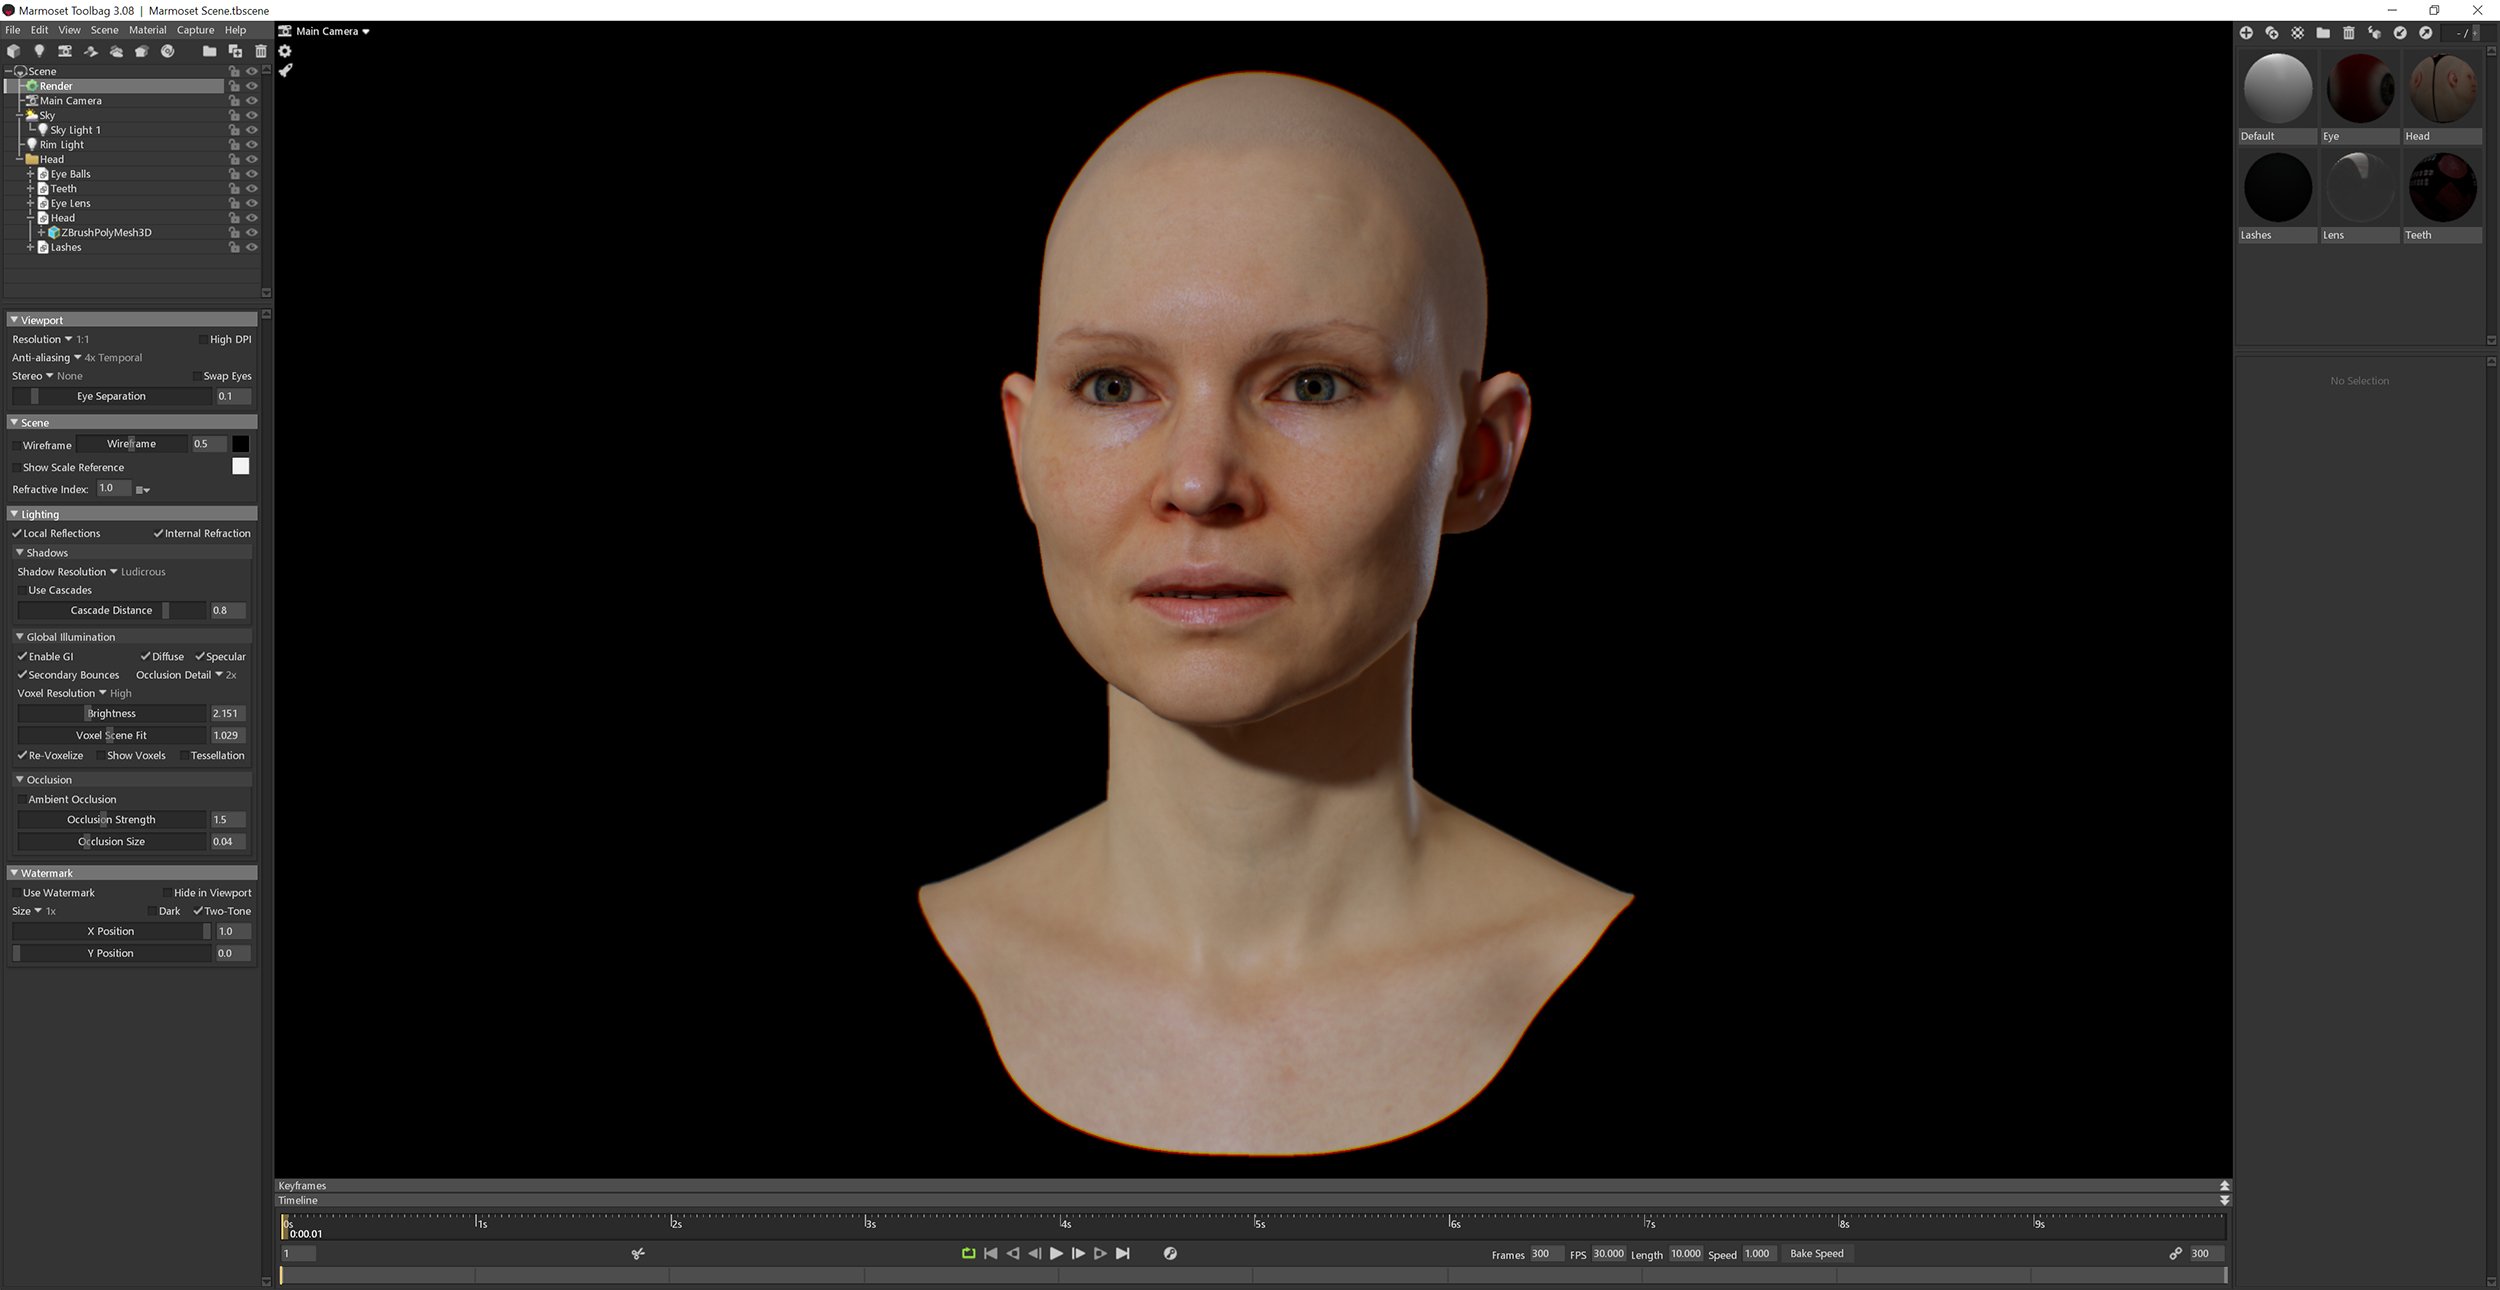Open the Main Camera selector dropdown

pyautogui.click(x=325, y=31)
